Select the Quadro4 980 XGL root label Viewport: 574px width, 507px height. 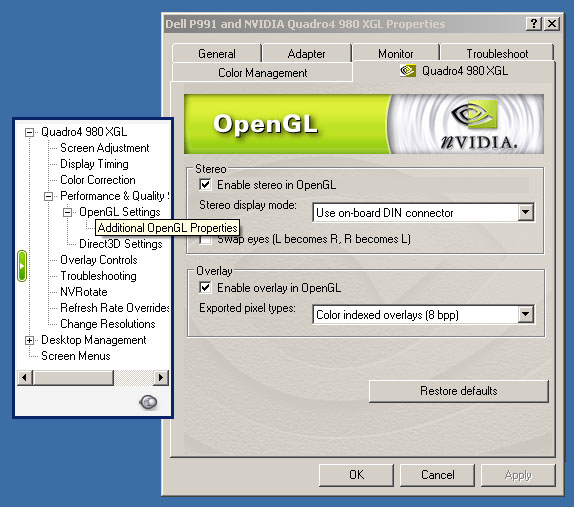(84, 132)
